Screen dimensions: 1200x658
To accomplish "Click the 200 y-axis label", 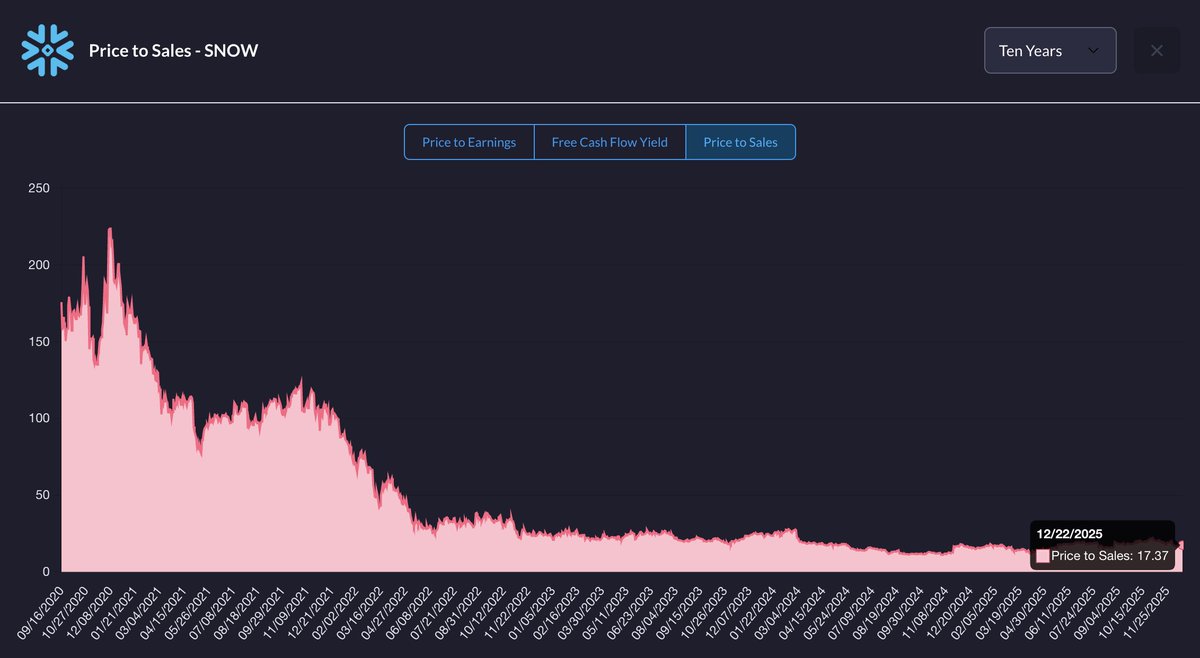I will coord(38,265).
